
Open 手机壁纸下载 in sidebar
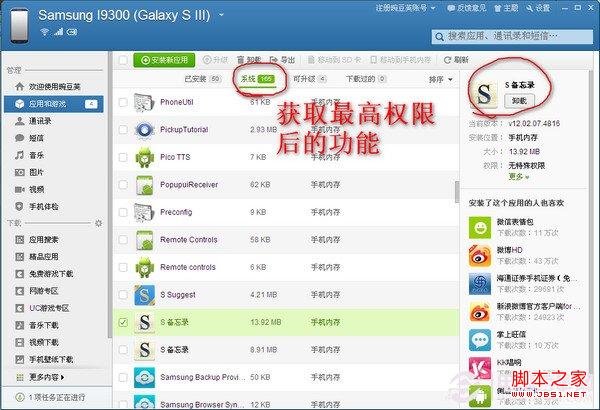(x=54, y=359)
